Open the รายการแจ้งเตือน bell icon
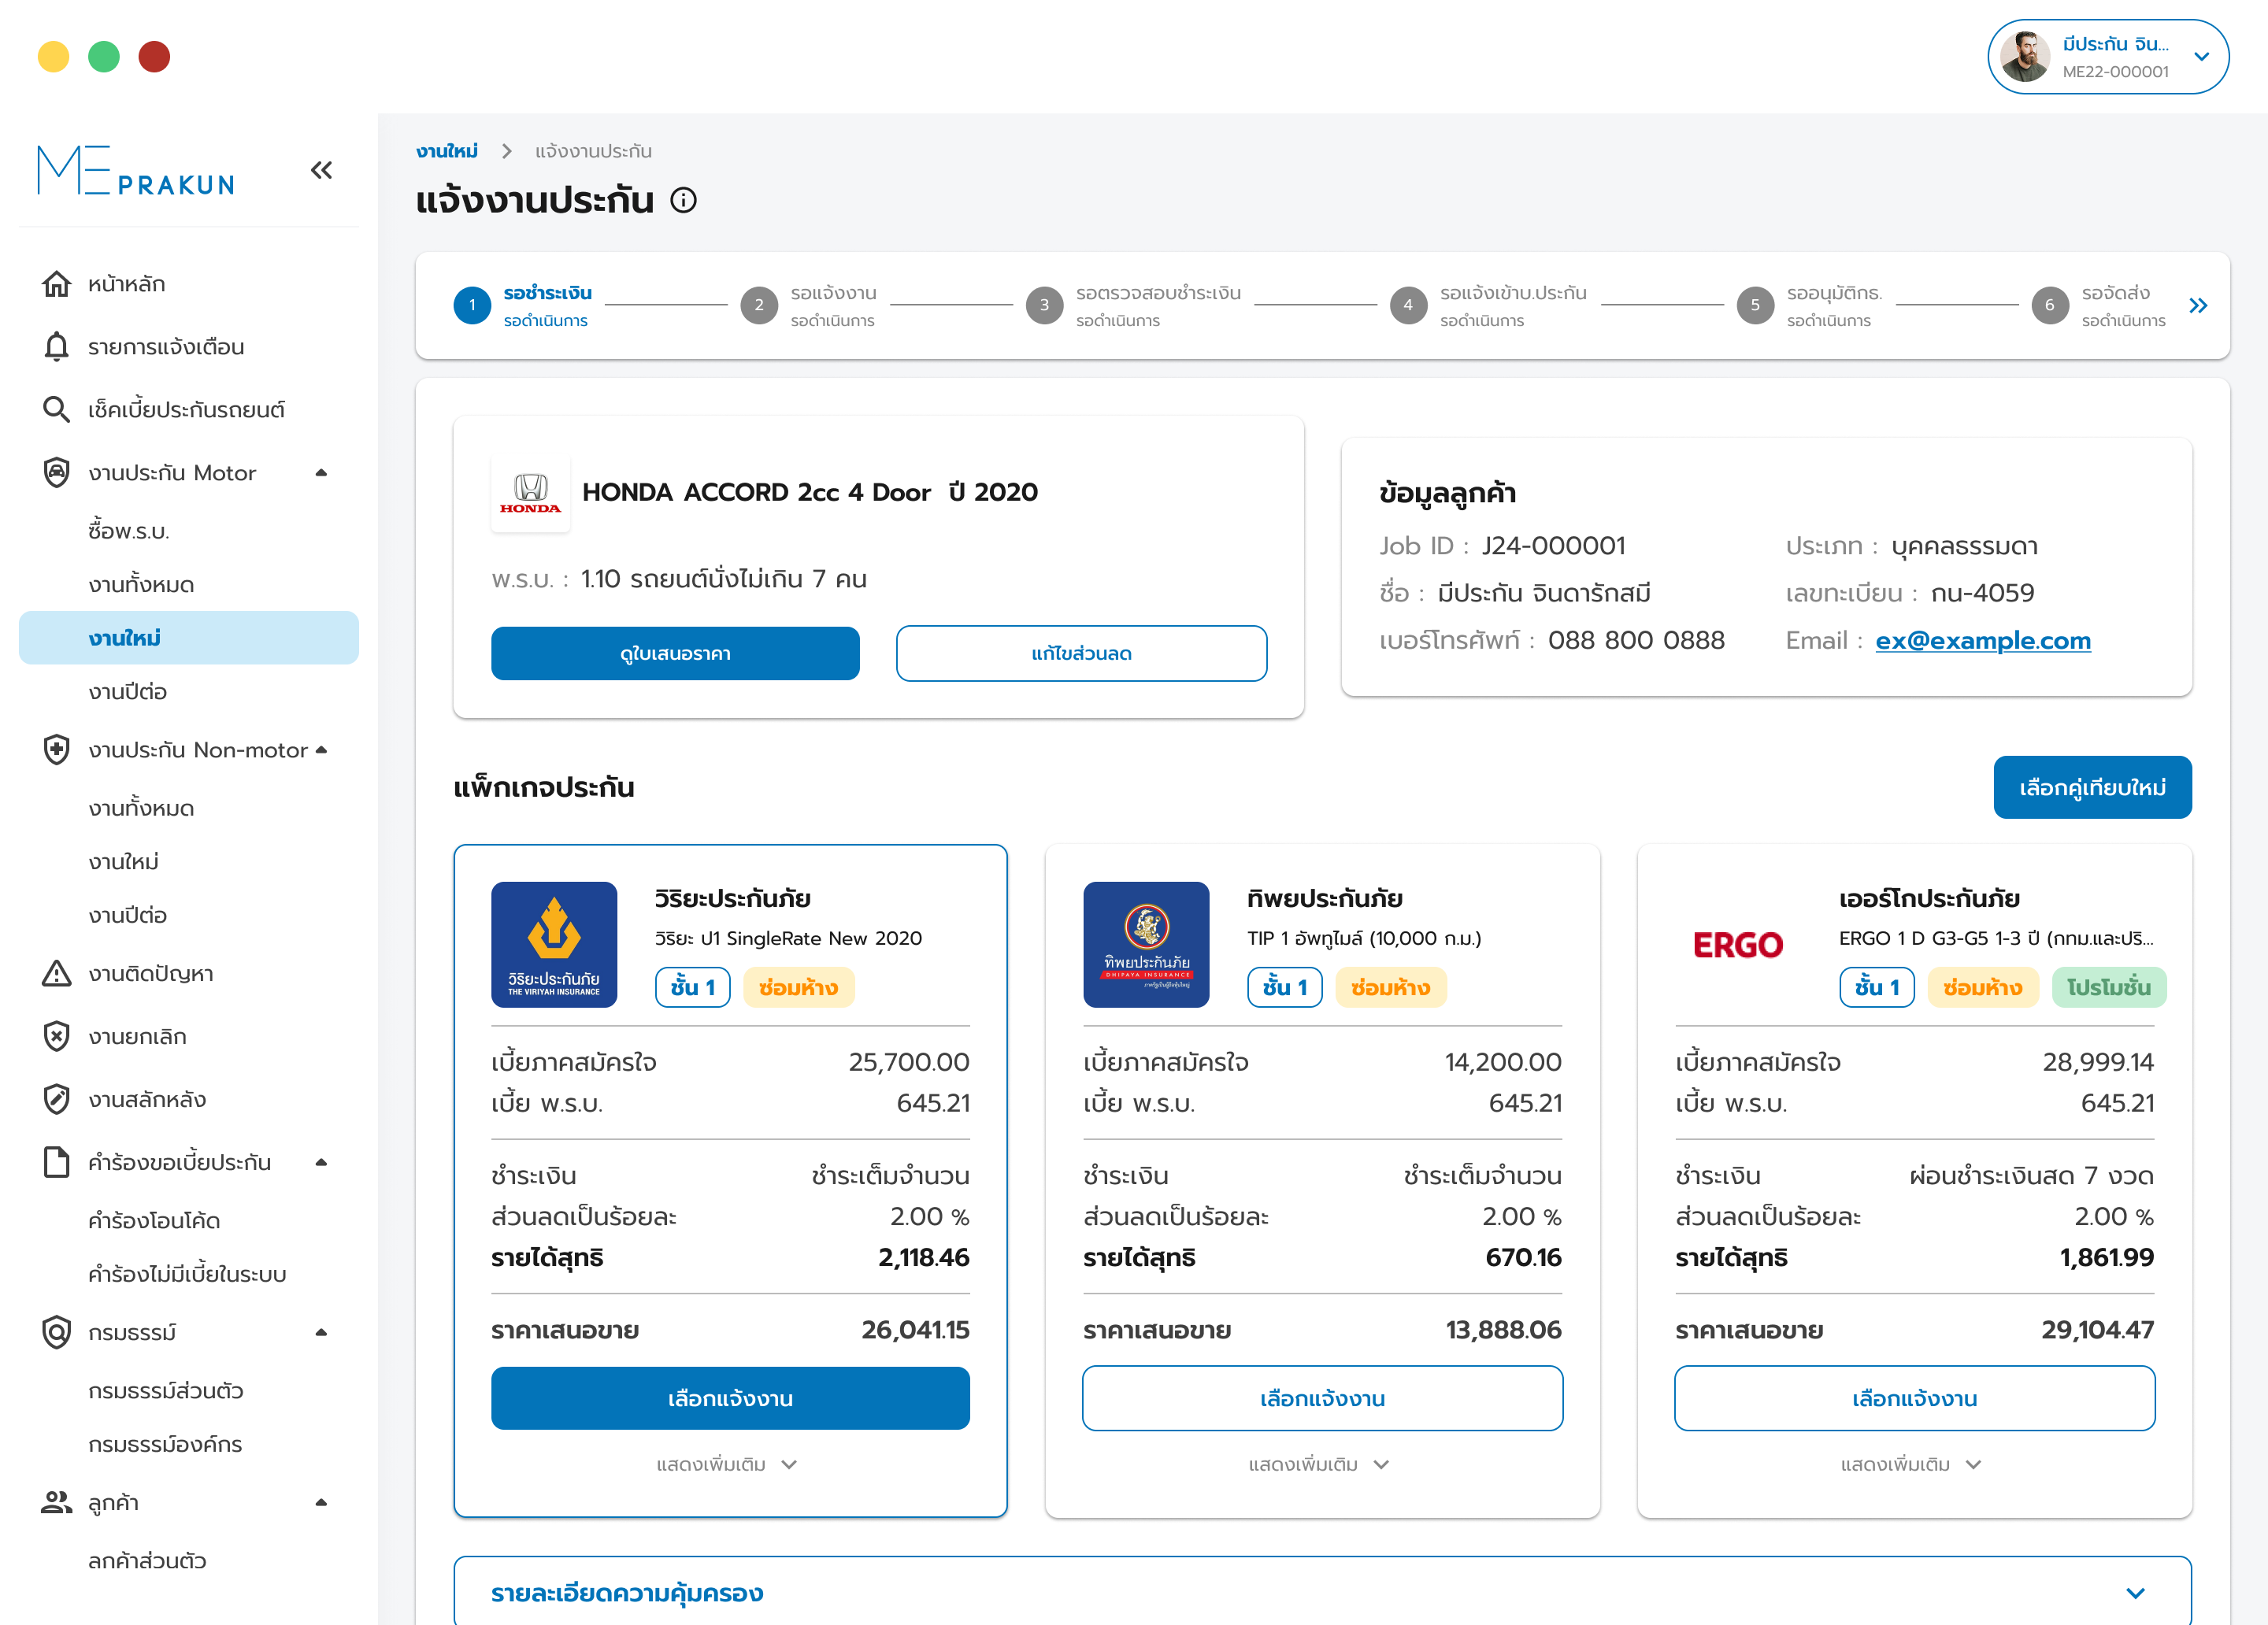 coord(56,347)
